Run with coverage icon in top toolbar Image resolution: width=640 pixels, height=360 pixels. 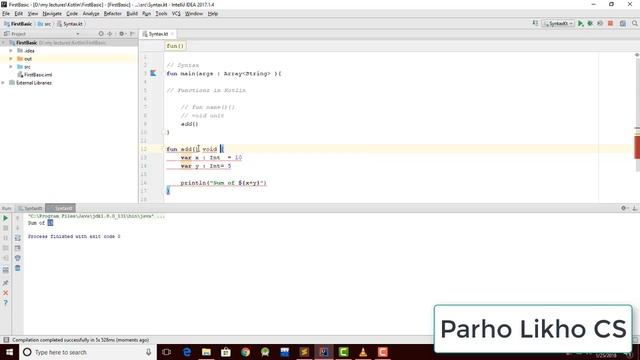click(x=600, y=24)
